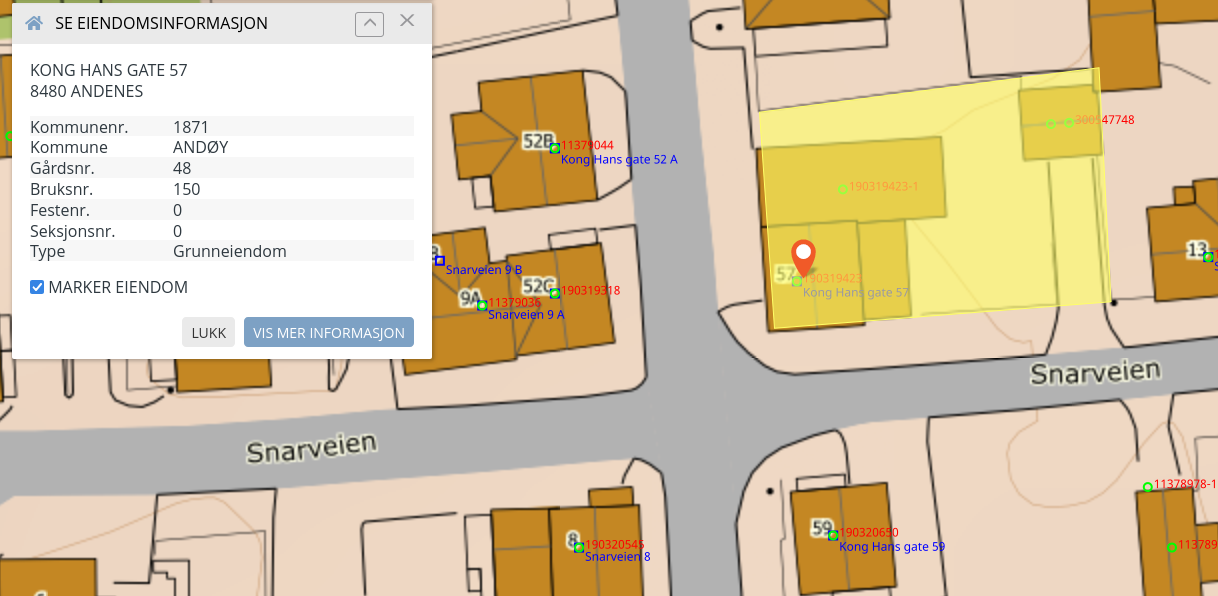
Task: Open Vis Mer Informasjon
Action: 329,333
